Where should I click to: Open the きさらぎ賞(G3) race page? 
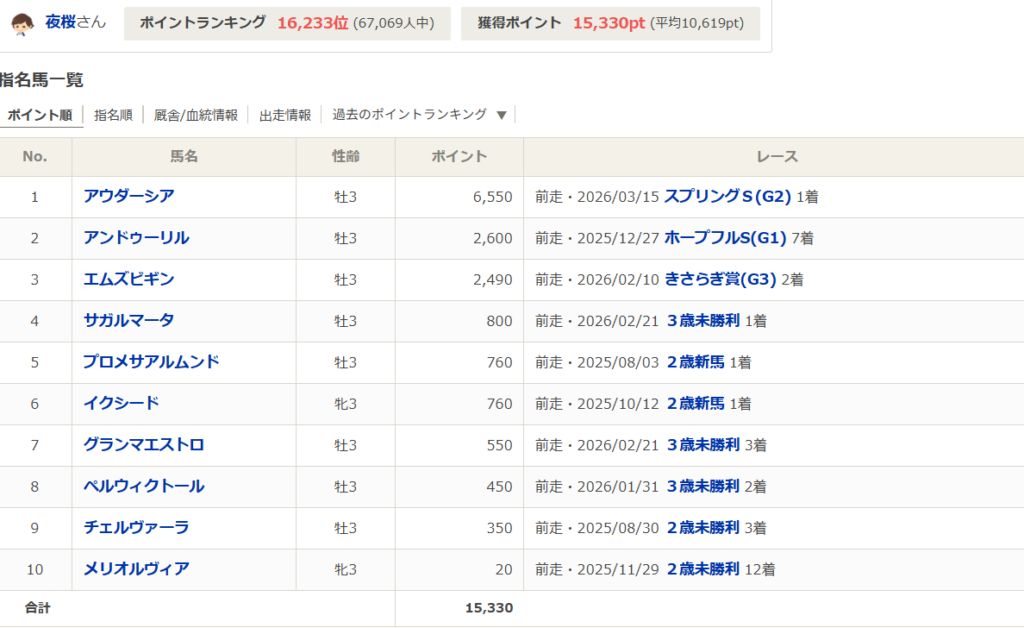720,279
